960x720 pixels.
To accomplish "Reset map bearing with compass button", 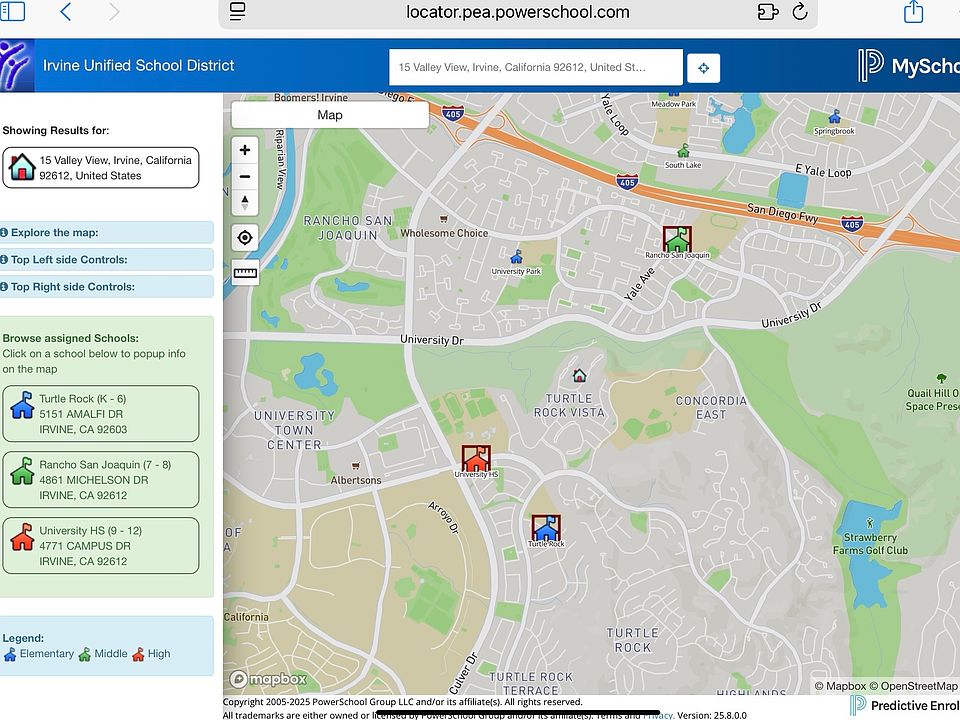I will 245,202.
